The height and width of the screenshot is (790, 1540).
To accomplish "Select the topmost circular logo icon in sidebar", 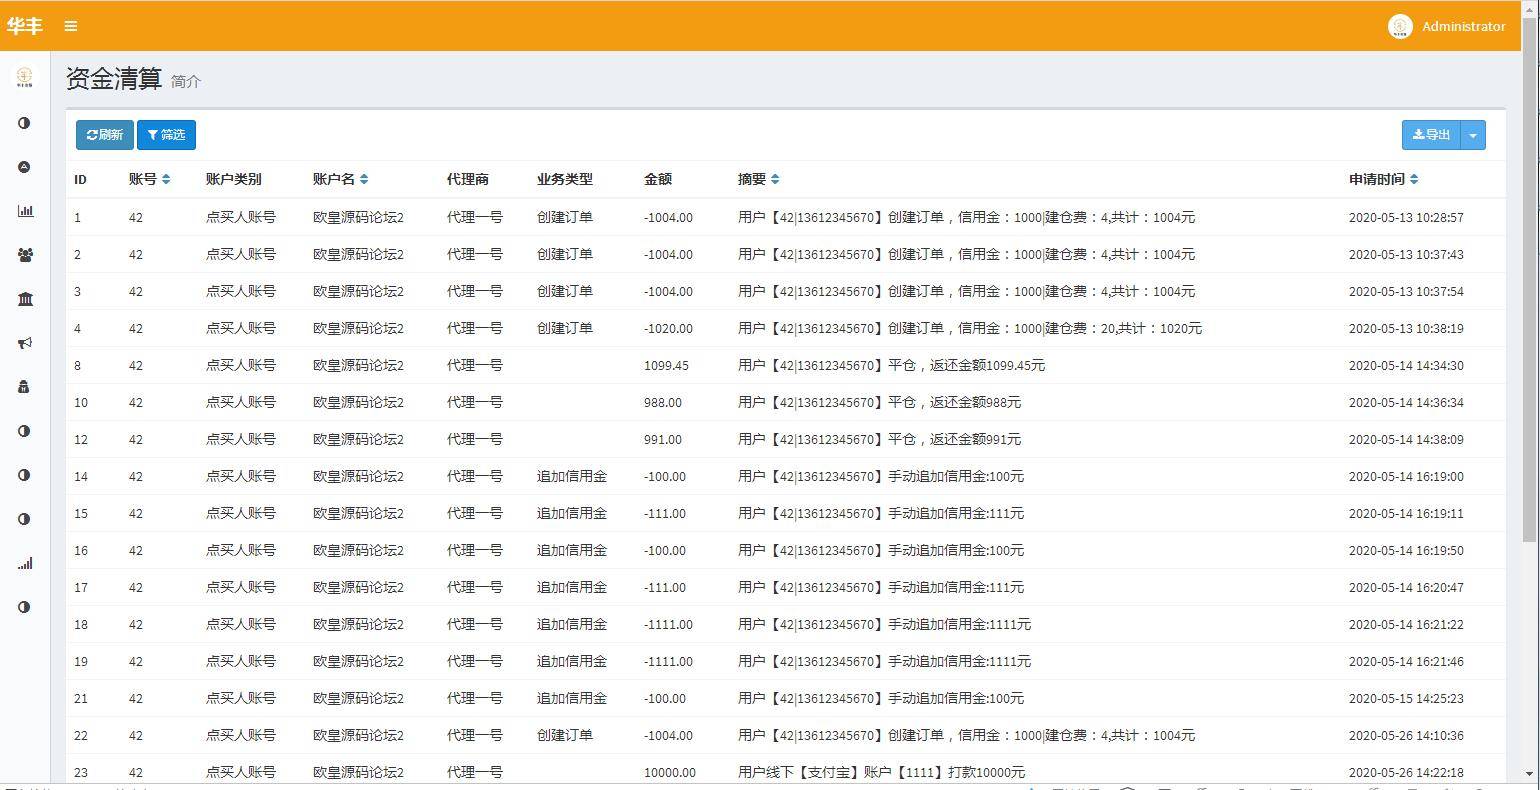I will tap(25, 77).
